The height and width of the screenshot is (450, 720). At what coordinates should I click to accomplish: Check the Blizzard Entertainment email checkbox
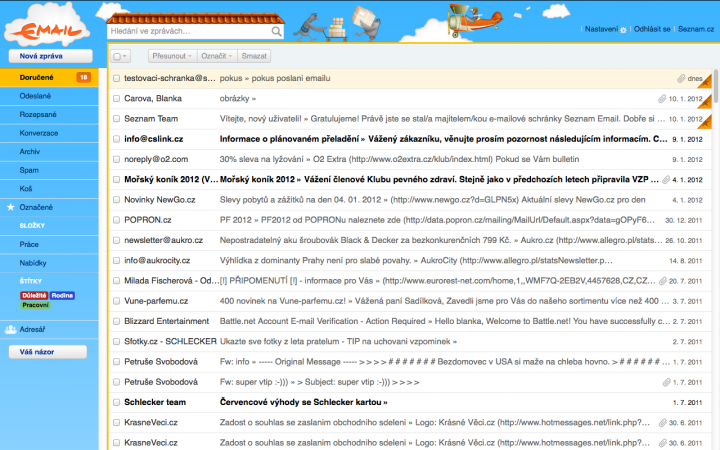coord(117,321)
